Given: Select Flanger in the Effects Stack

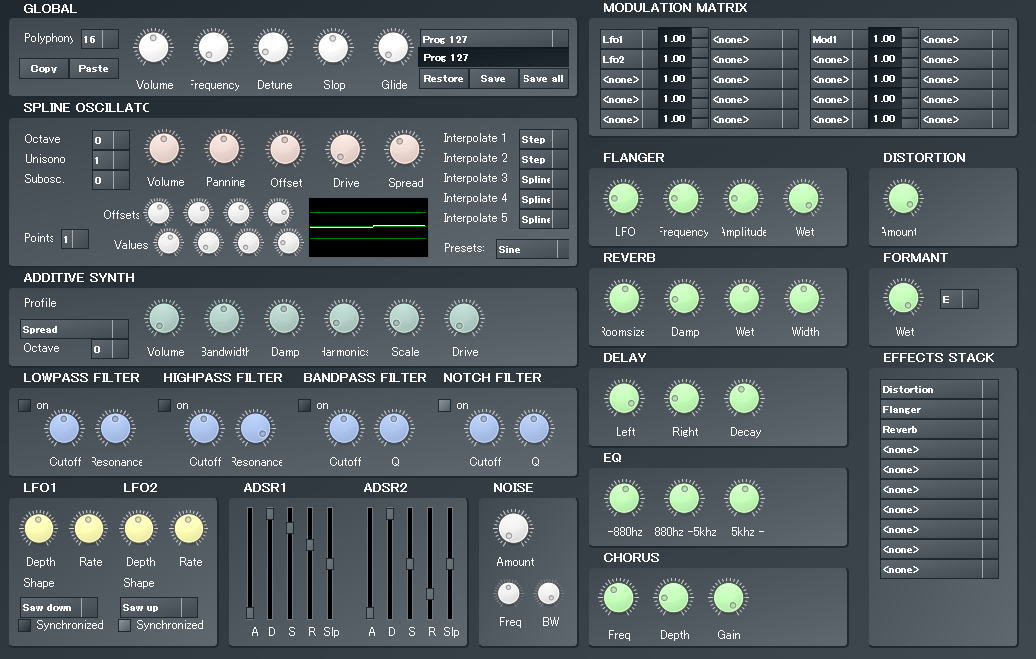Looking at the screenshot, I should click(x=939, y=409).
